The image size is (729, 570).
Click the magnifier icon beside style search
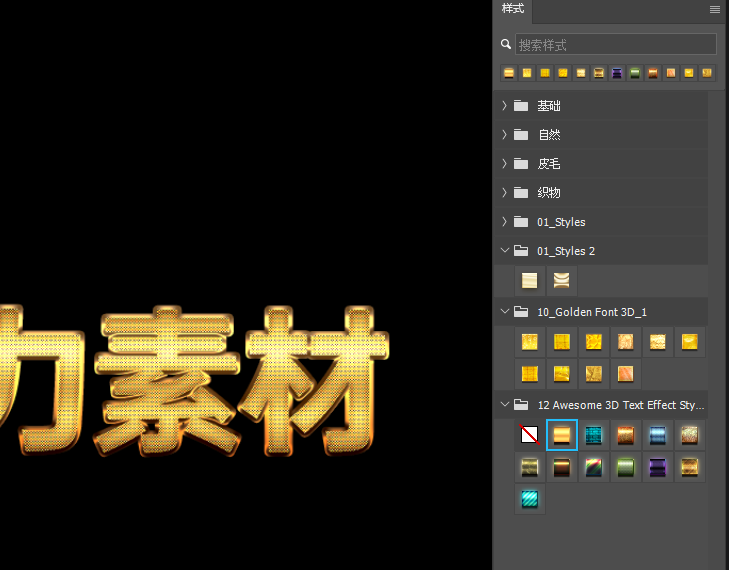(507, 45)
